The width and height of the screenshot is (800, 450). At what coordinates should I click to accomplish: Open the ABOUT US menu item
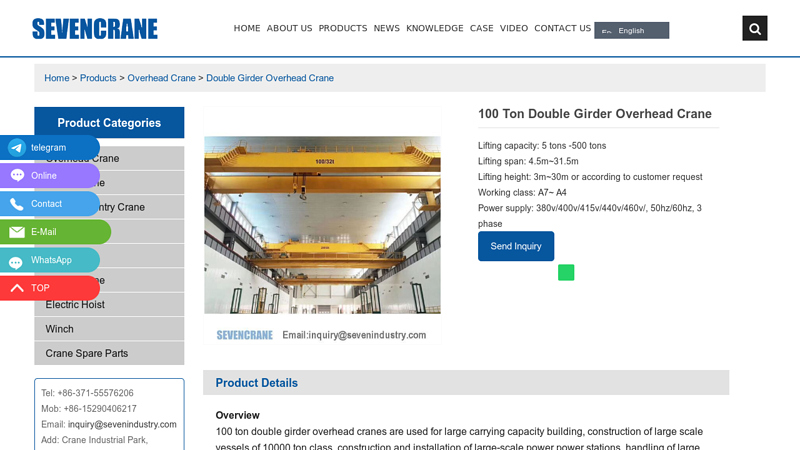pyautogui.click(x=289, y=28)
